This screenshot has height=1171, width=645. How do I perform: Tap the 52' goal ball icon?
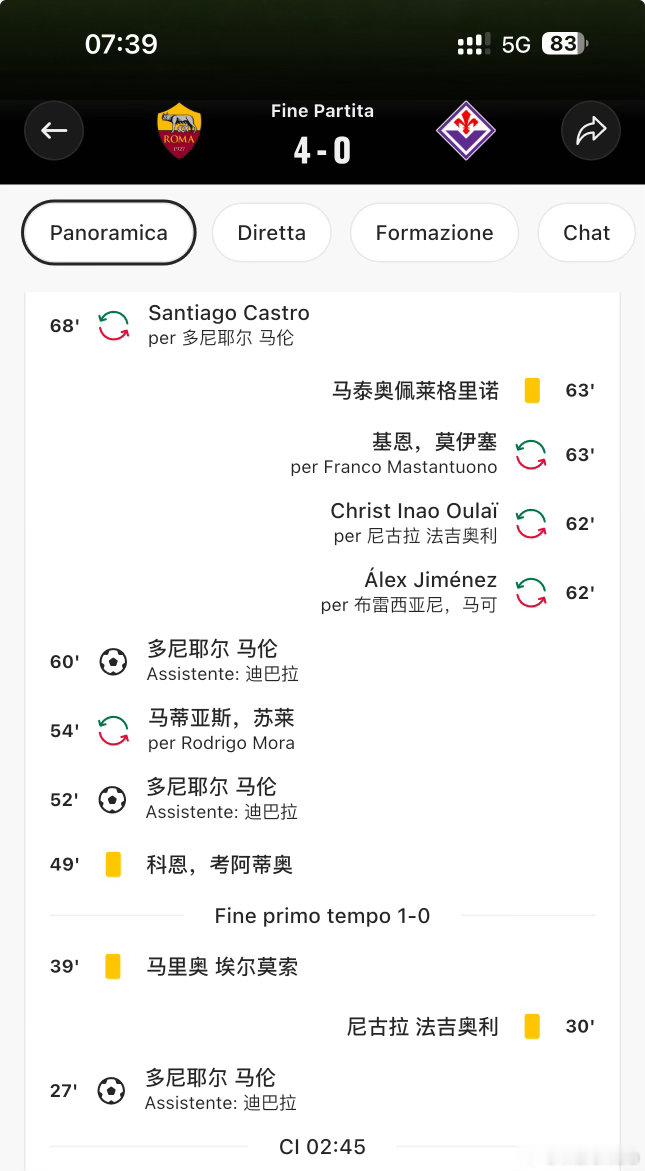tap(112, 800)
